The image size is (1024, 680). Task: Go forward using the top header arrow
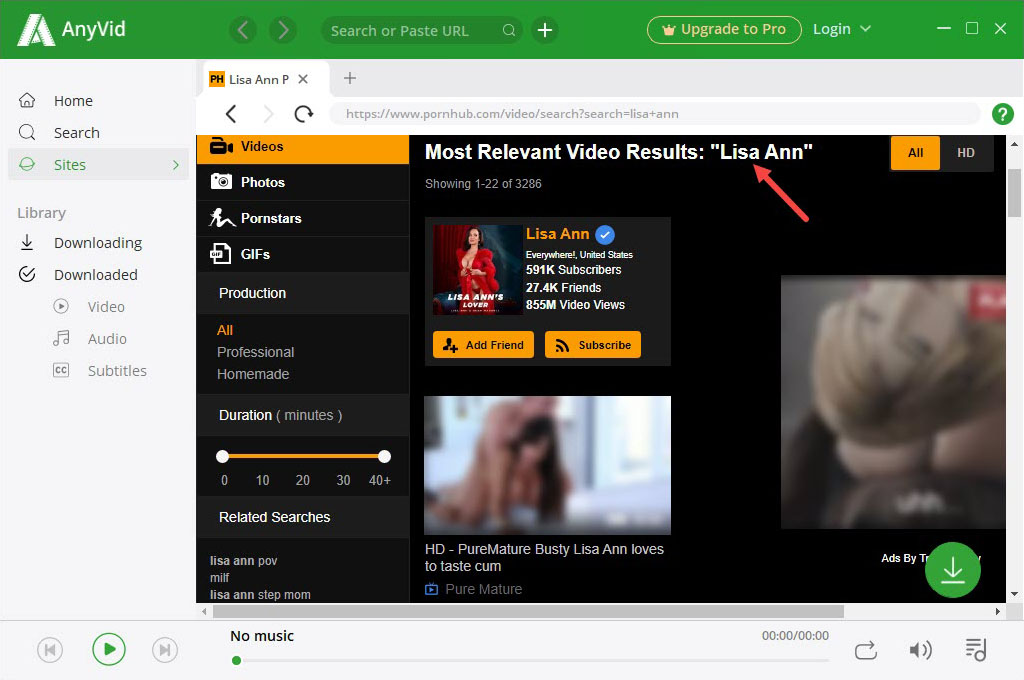tap(283, 30)
